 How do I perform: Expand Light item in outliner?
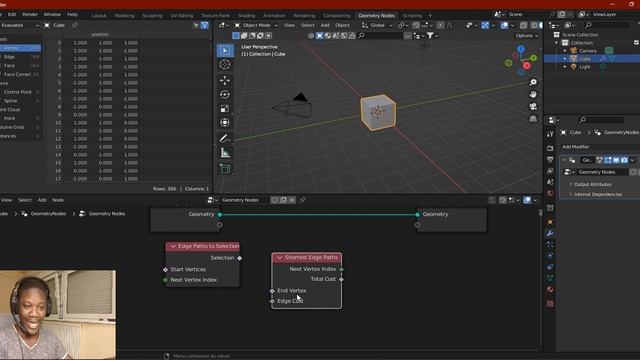click(565, 67)
